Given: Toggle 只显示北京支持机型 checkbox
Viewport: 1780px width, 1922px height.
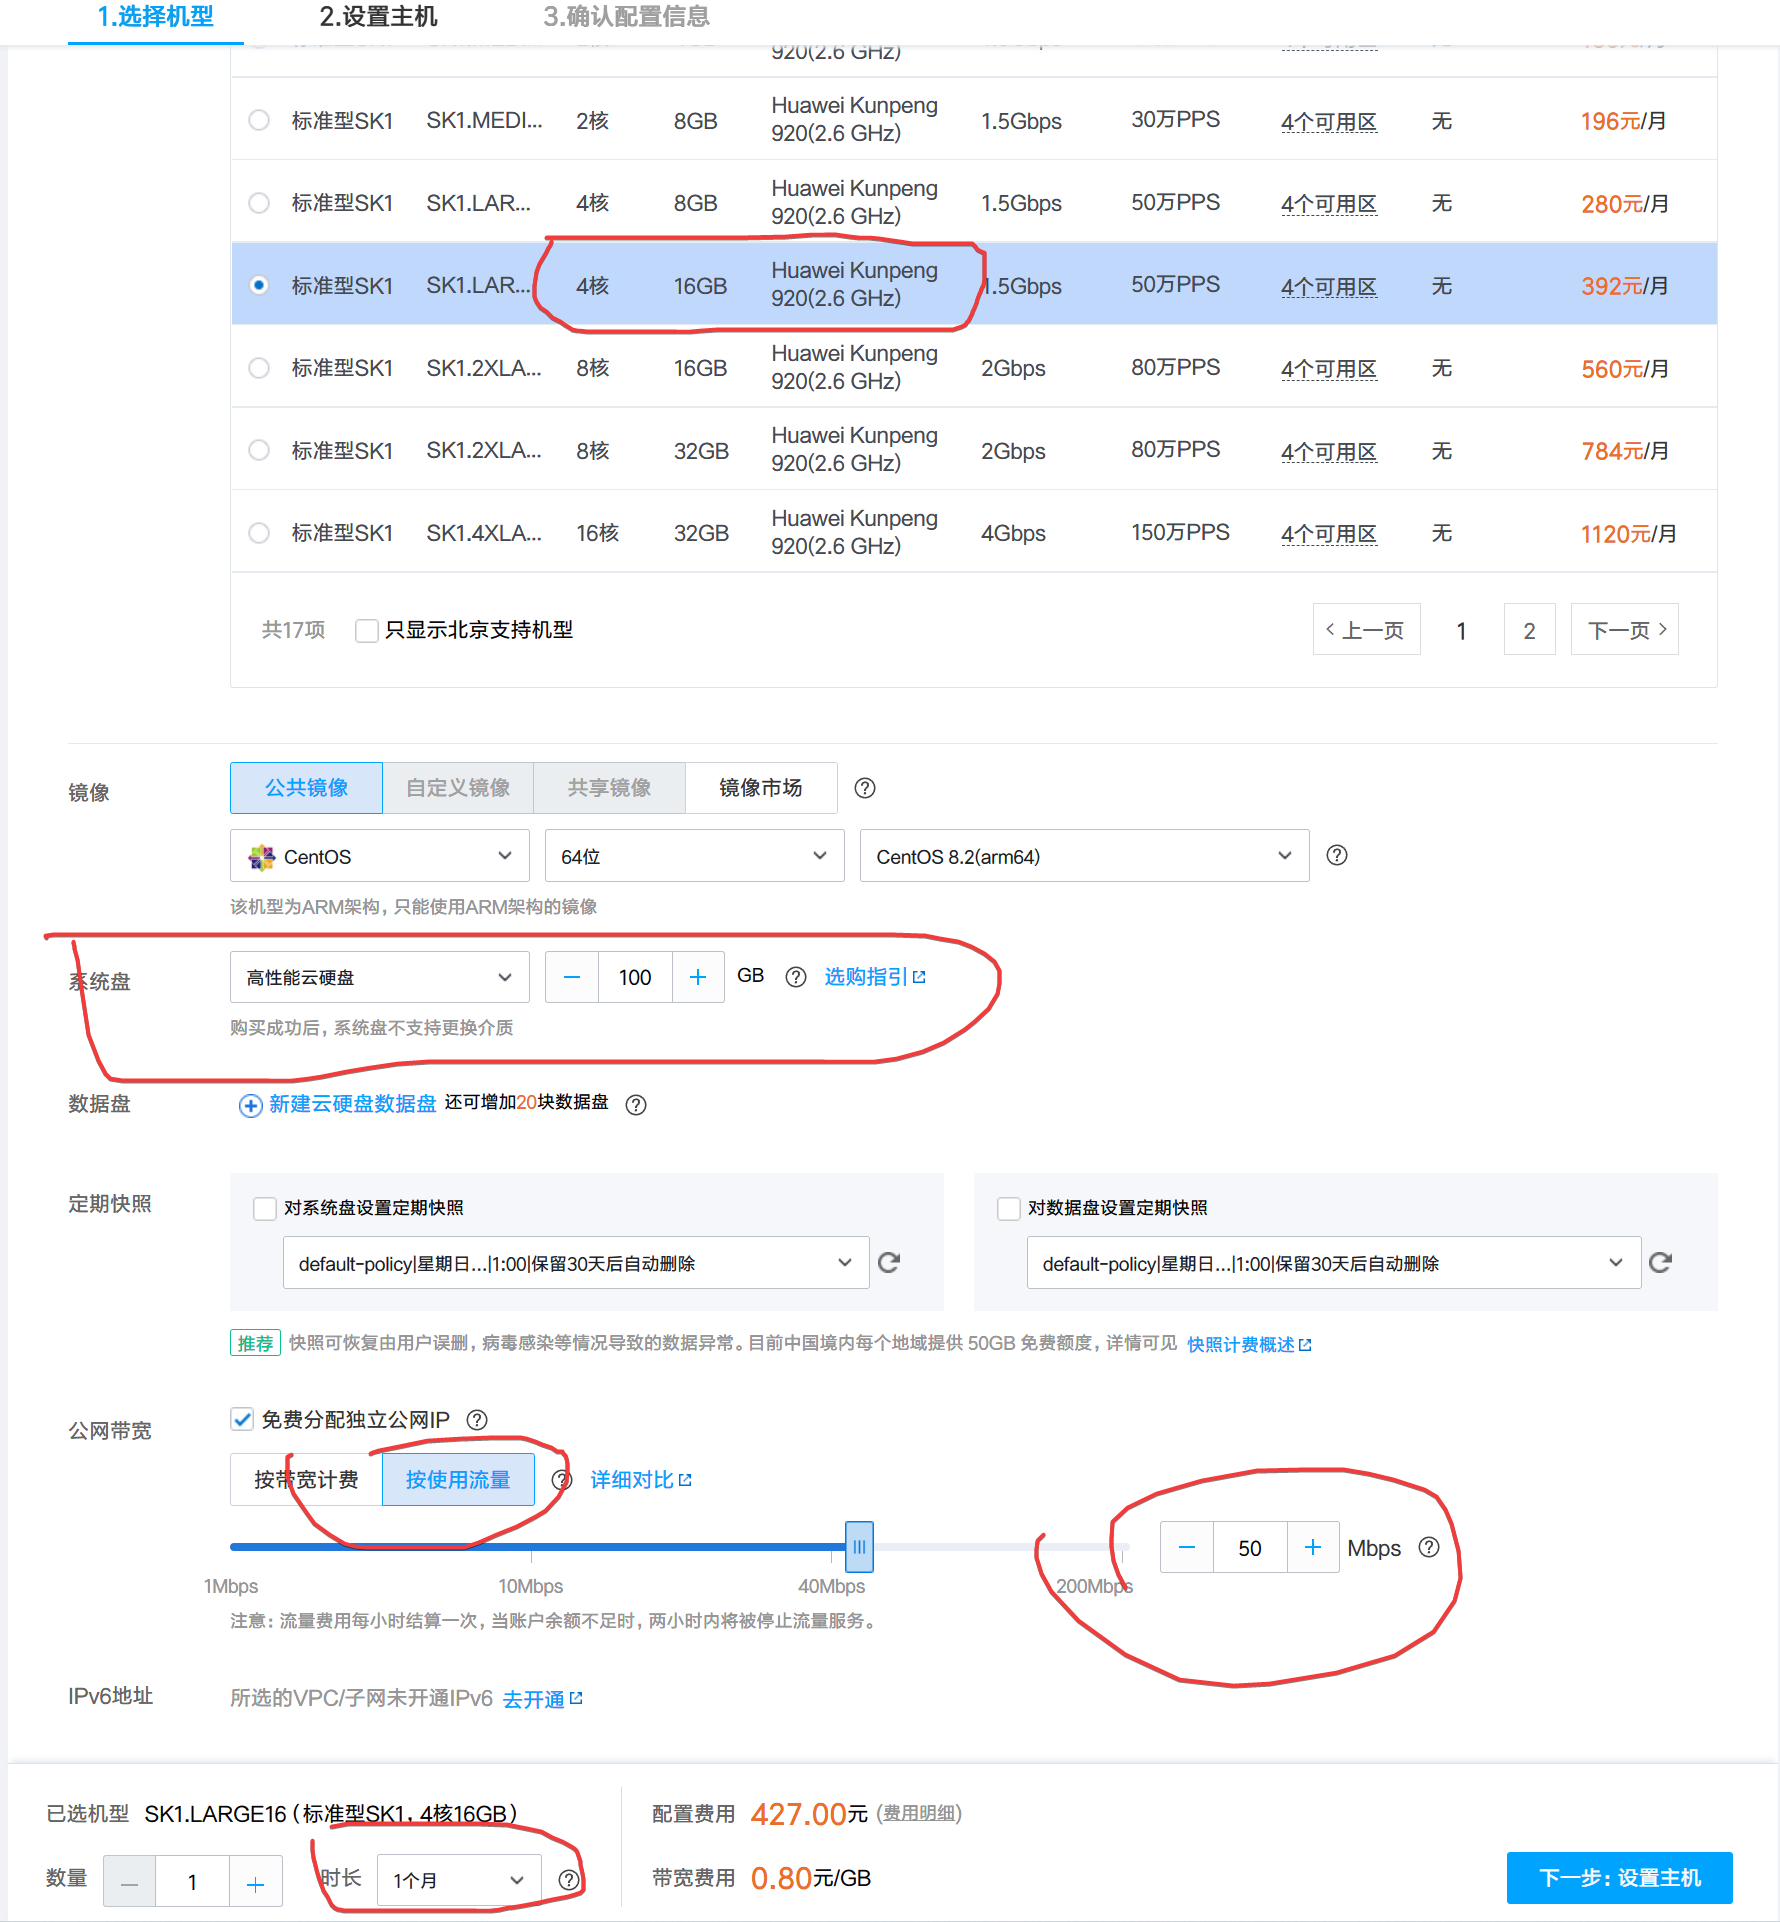Looking at the screenshot, I should (367, 630).
